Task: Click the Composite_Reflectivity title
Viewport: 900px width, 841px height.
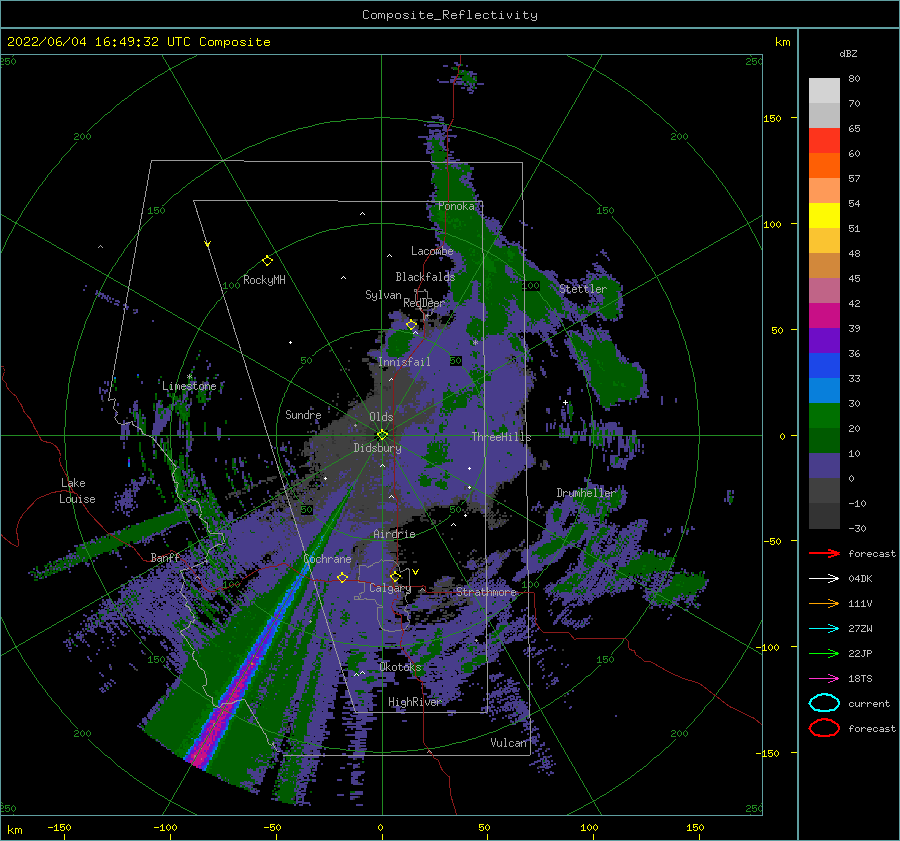Action: pos(450,15)
